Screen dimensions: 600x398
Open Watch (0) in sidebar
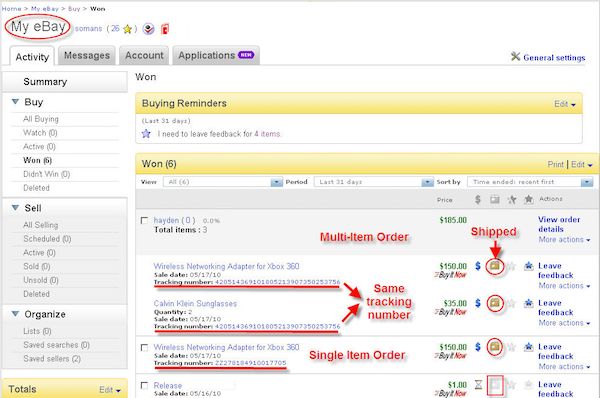[40, 133]
